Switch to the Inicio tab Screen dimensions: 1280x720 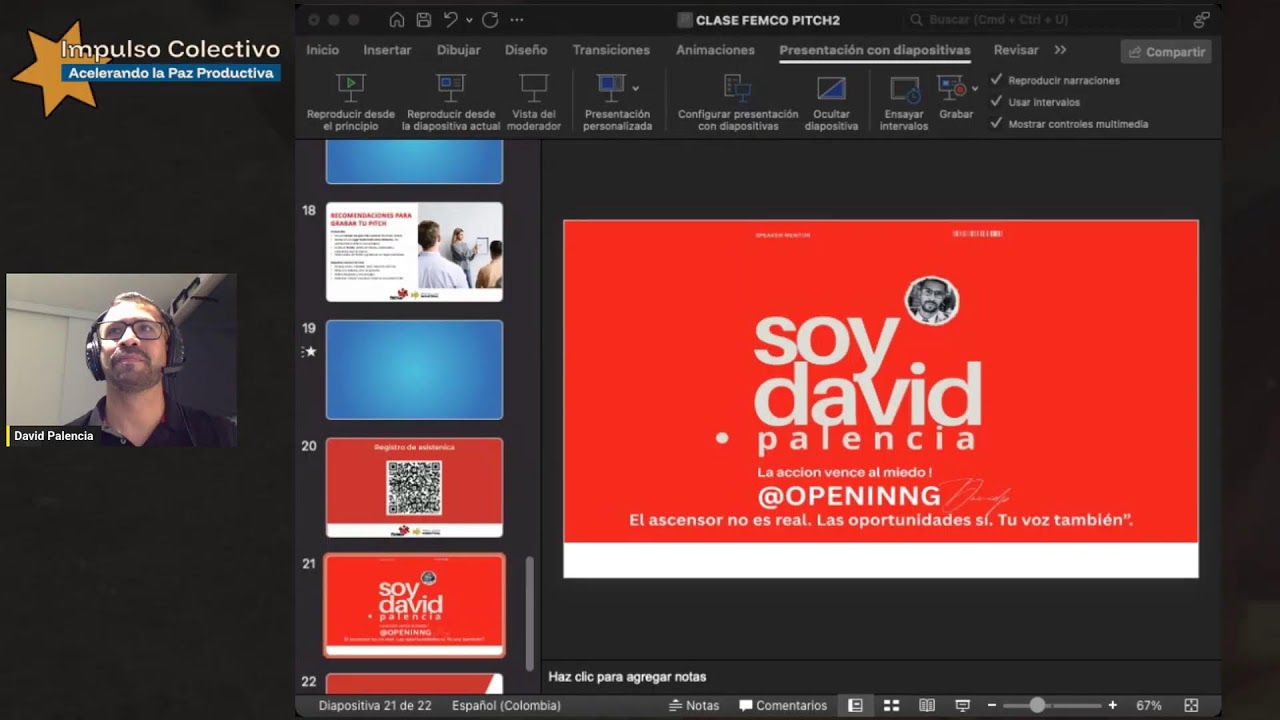tap(322, 49)
